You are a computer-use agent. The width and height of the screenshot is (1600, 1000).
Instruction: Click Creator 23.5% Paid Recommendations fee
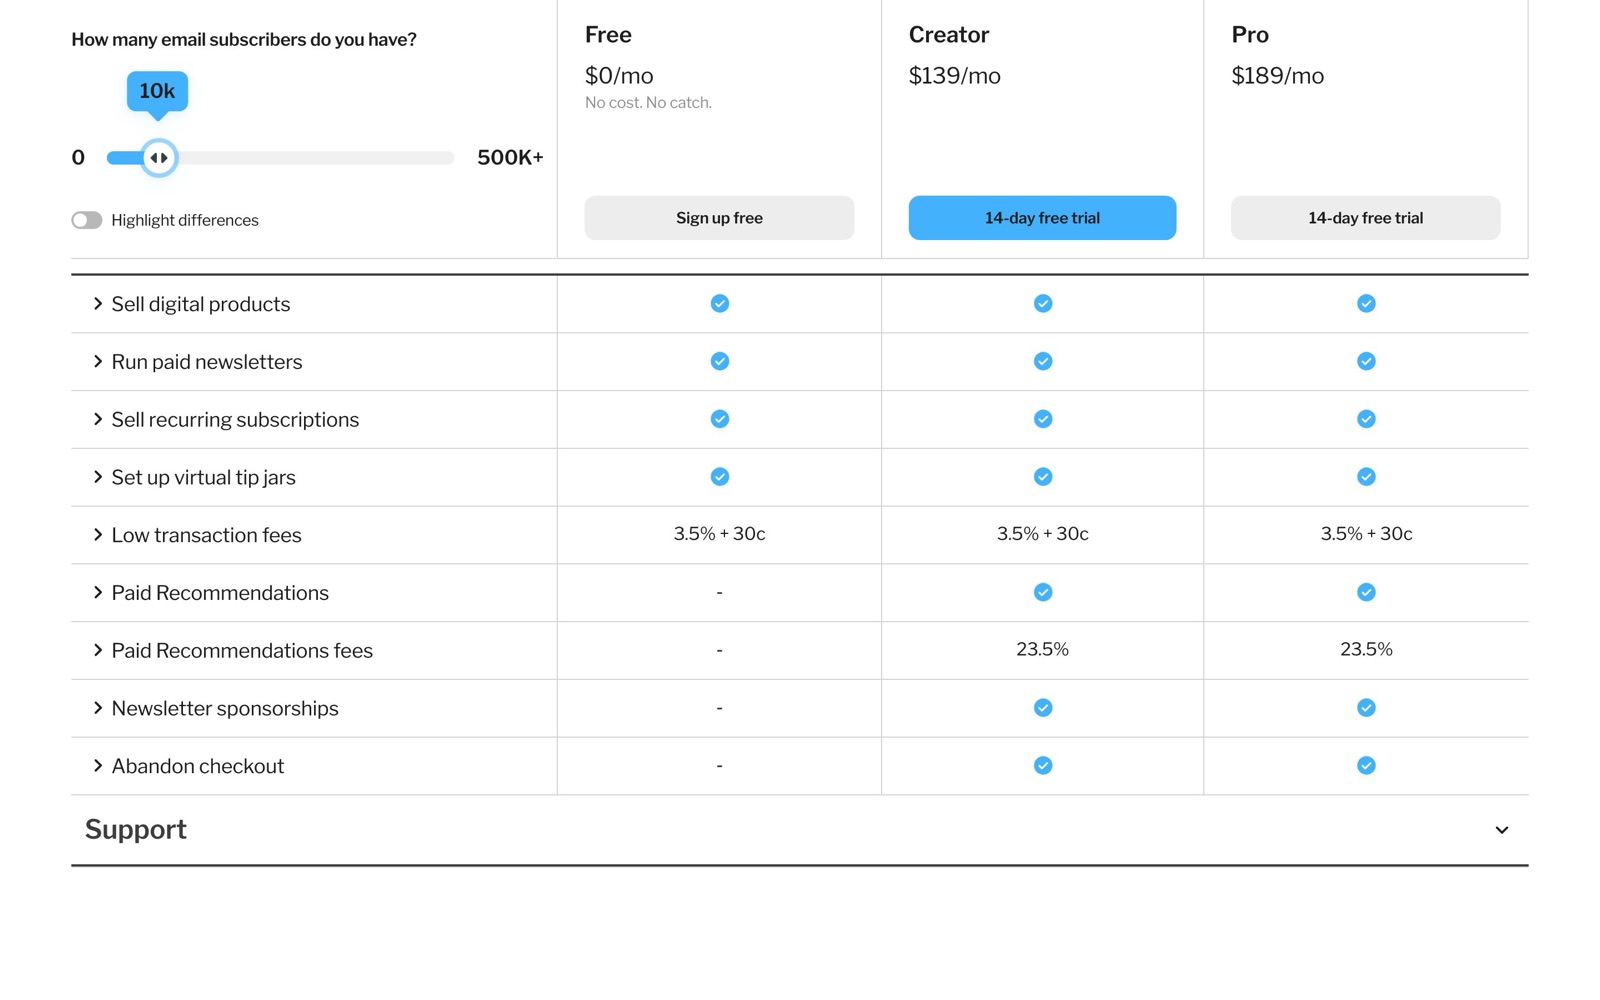(x=1042, y=650)
